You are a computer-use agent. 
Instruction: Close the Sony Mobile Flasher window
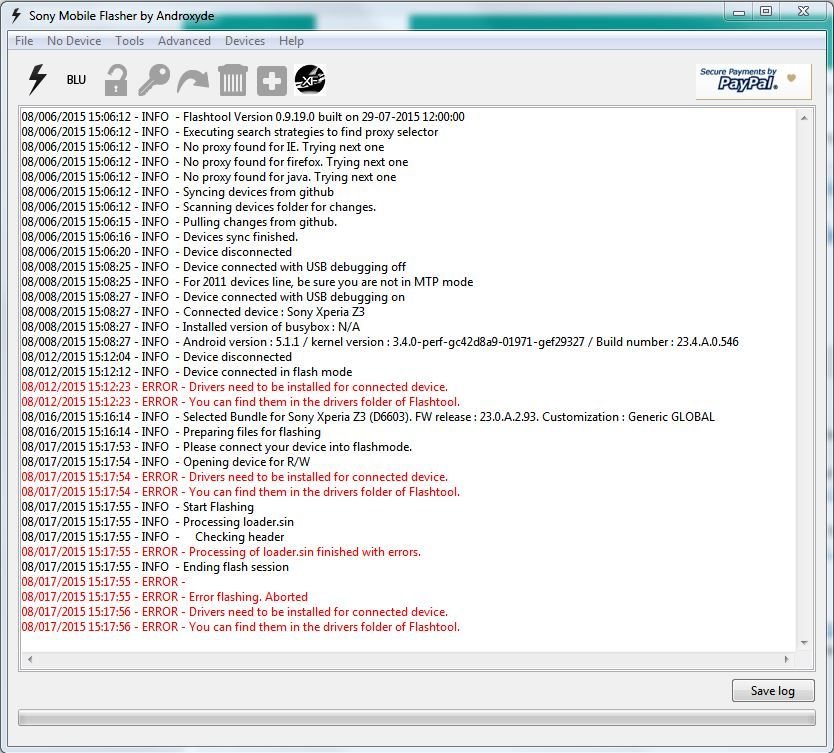point(803,12)
